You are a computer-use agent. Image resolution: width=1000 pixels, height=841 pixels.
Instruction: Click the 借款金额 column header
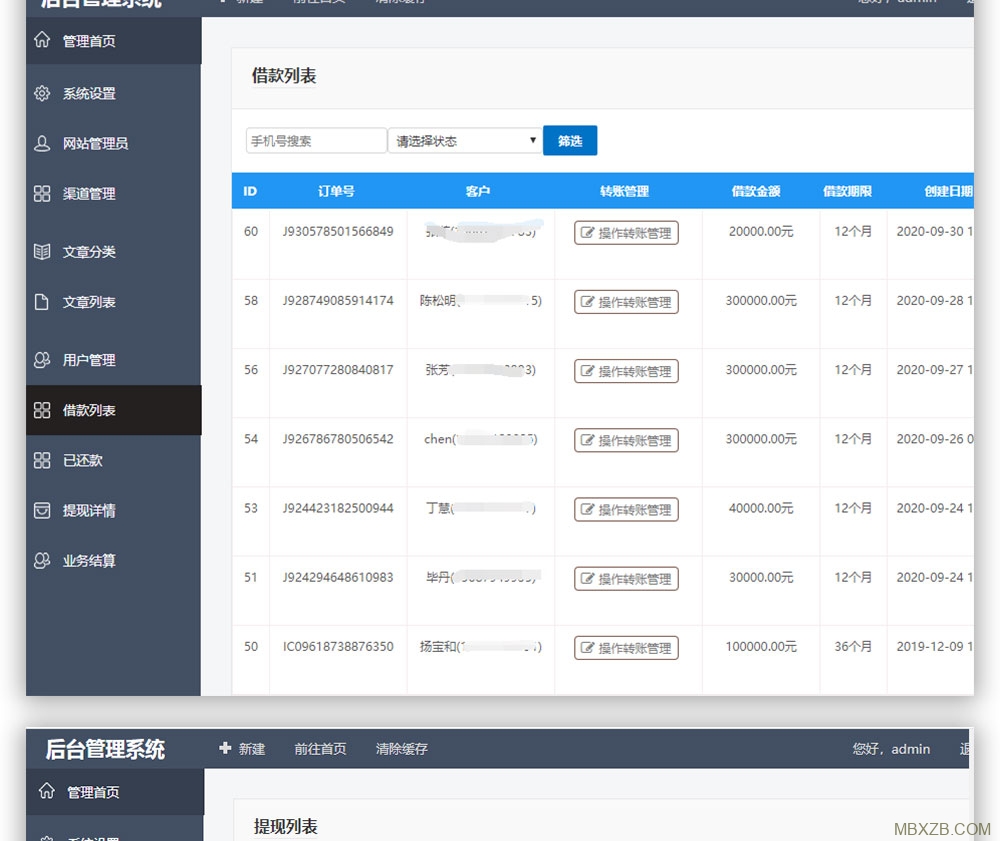[x=756, y=191]
